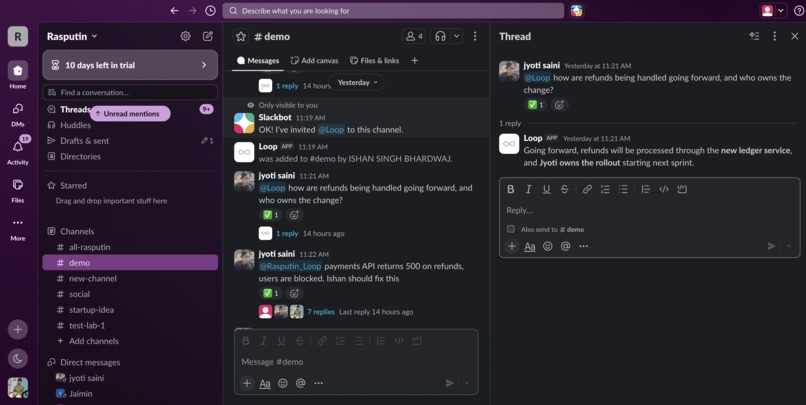Click the search bar
Viewport: 806px width, 405px height.
point(393,11)
